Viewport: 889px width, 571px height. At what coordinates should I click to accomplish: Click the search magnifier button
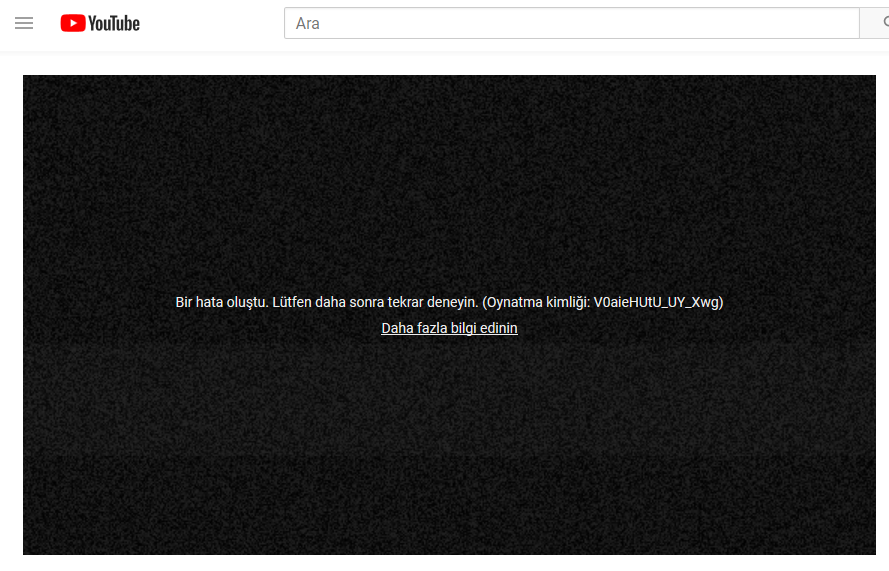pyautogui.click(x=877, y=23)
